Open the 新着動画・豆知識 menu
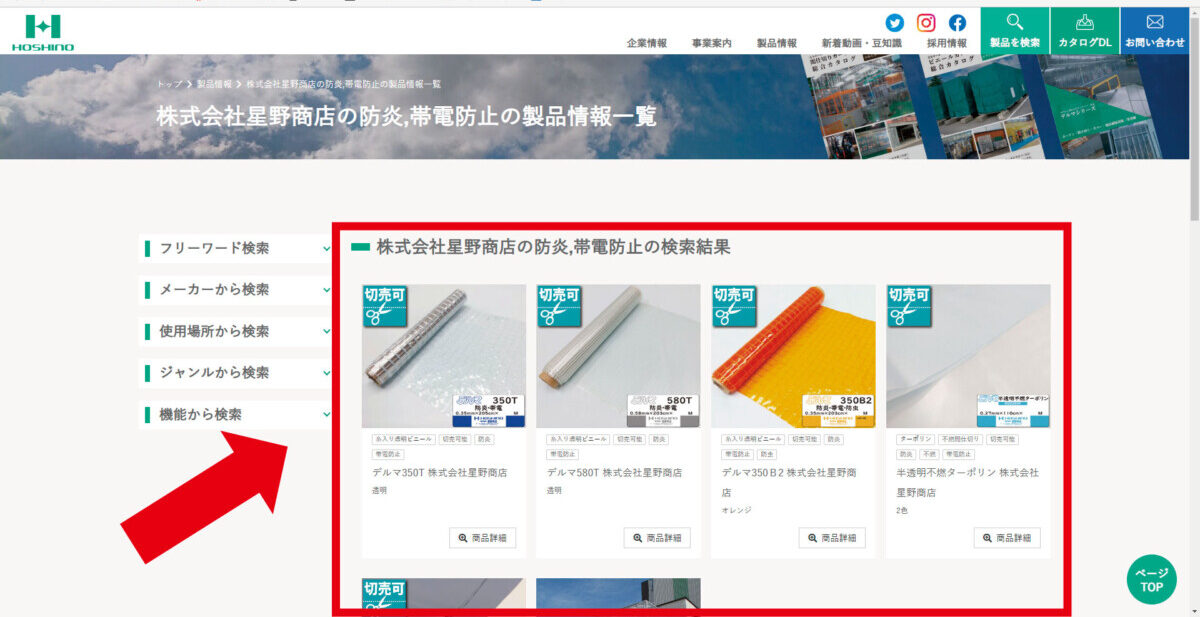 click(862, 43)
